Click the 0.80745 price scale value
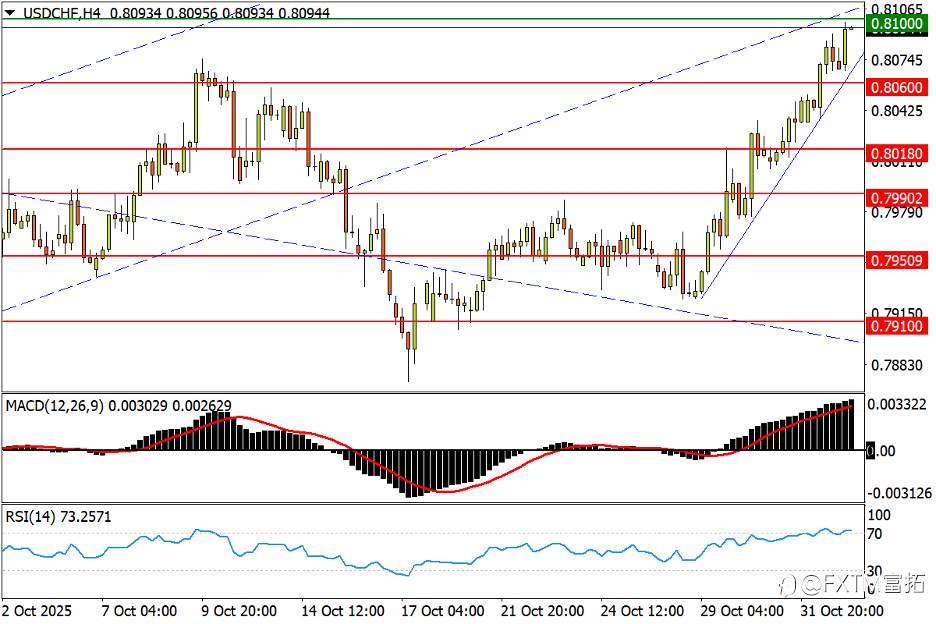Image resolution: width=936 pixels, height=624 pixels. (x=897, y=60)
